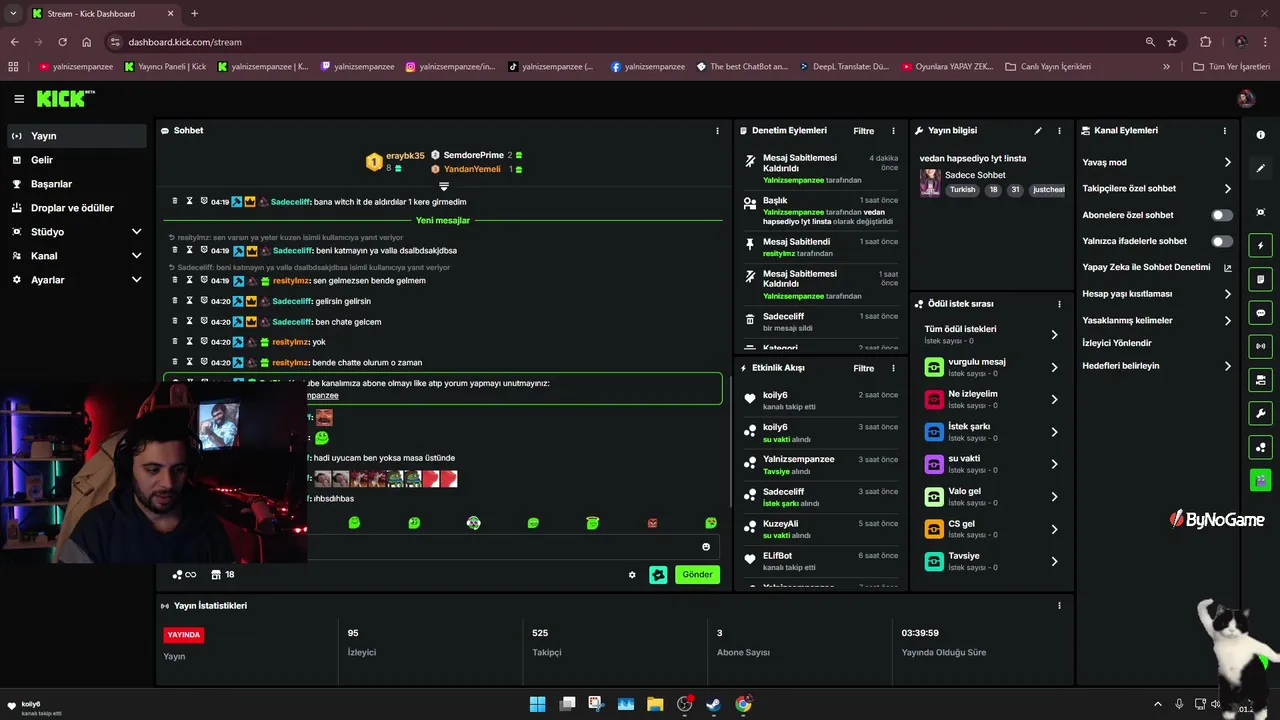
Task: Open Yayıncı Paneli | Kick bookmark
Action: [165, 67]
